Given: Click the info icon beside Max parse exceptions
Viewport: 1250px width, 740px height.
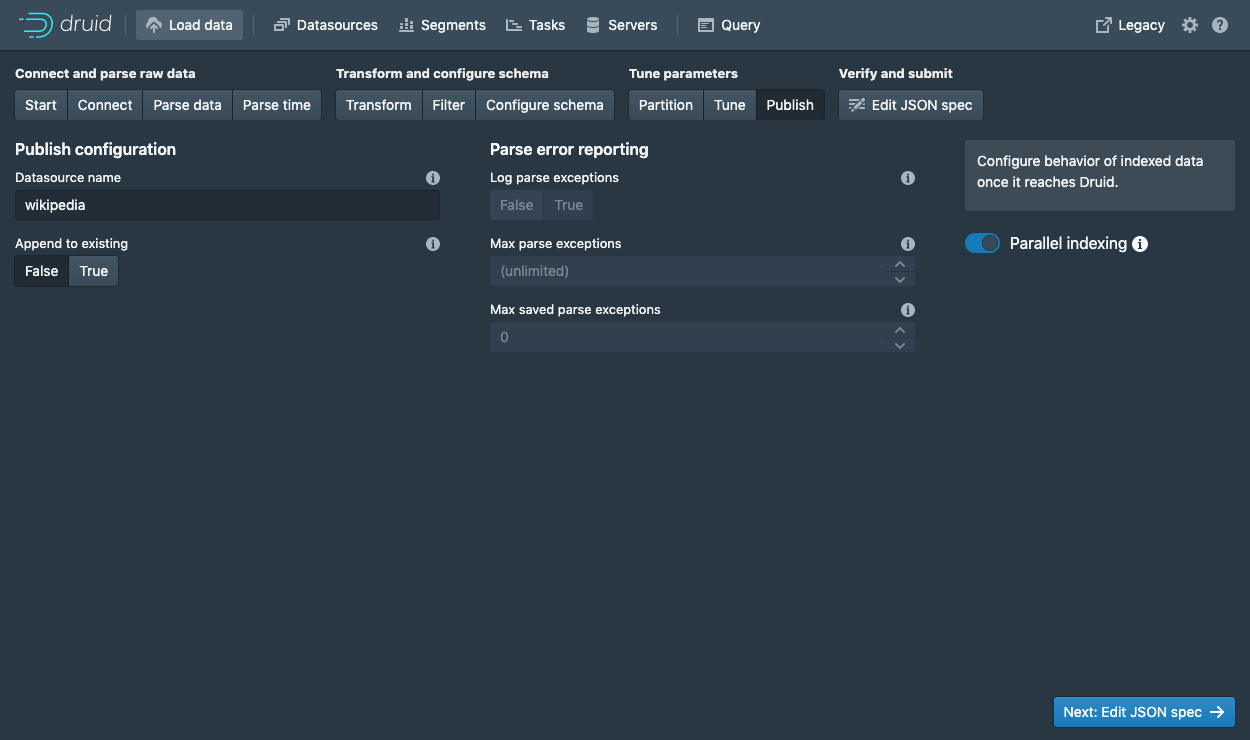Looking at the screenshot, I should click(x=908, y=244).
